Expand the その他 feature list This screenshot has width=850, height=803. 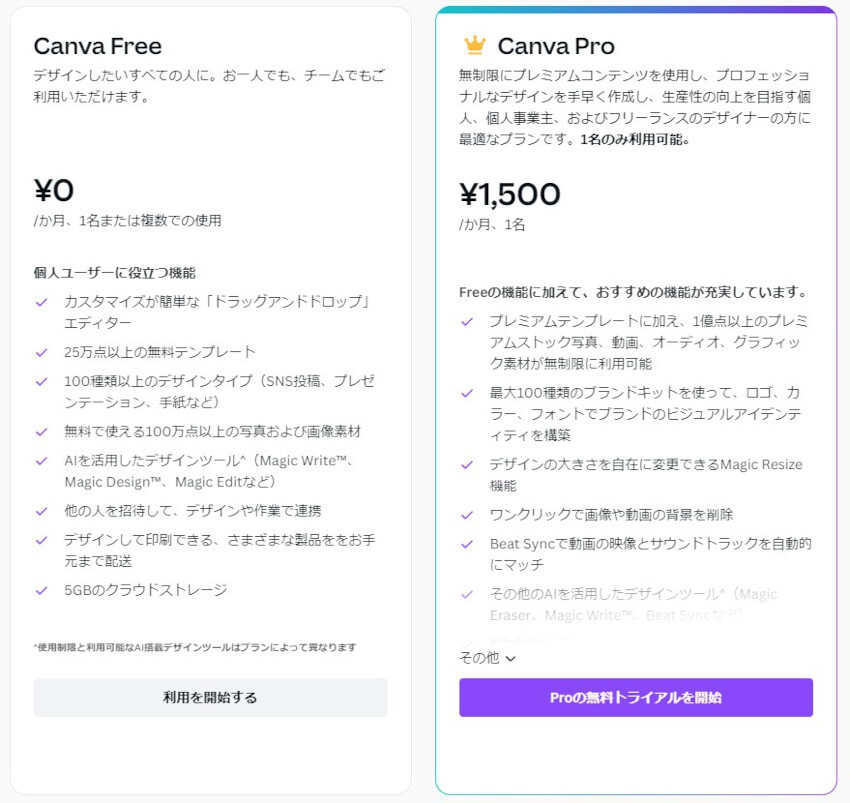[479, 658]
